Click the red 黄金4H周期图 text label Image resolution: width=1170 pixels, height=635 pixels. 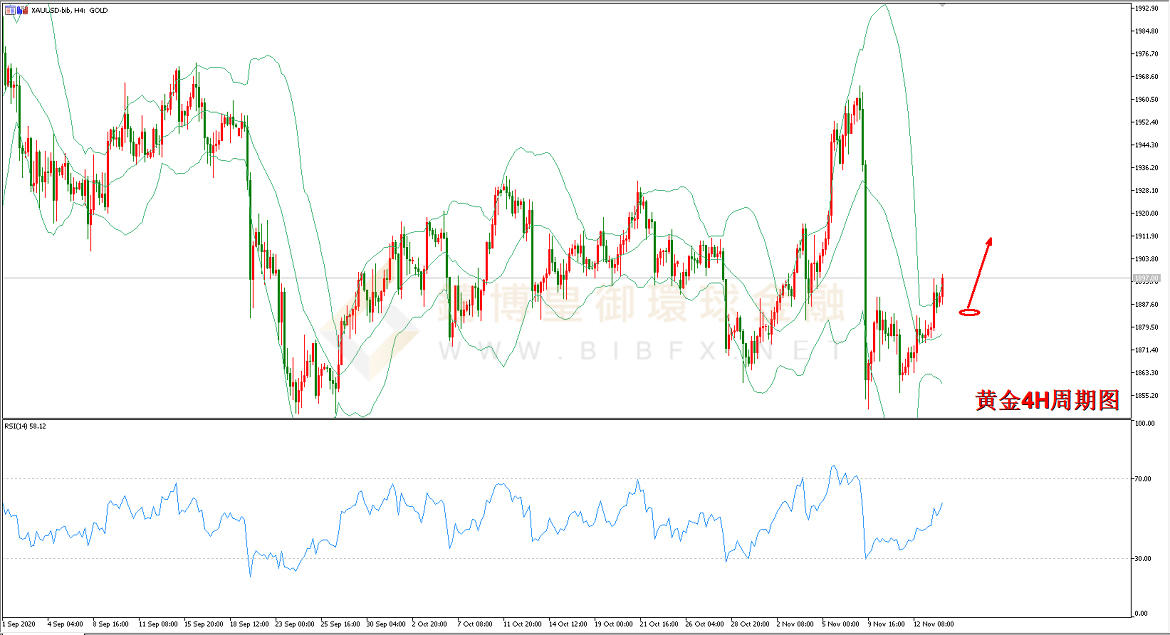click(1046, 401)
